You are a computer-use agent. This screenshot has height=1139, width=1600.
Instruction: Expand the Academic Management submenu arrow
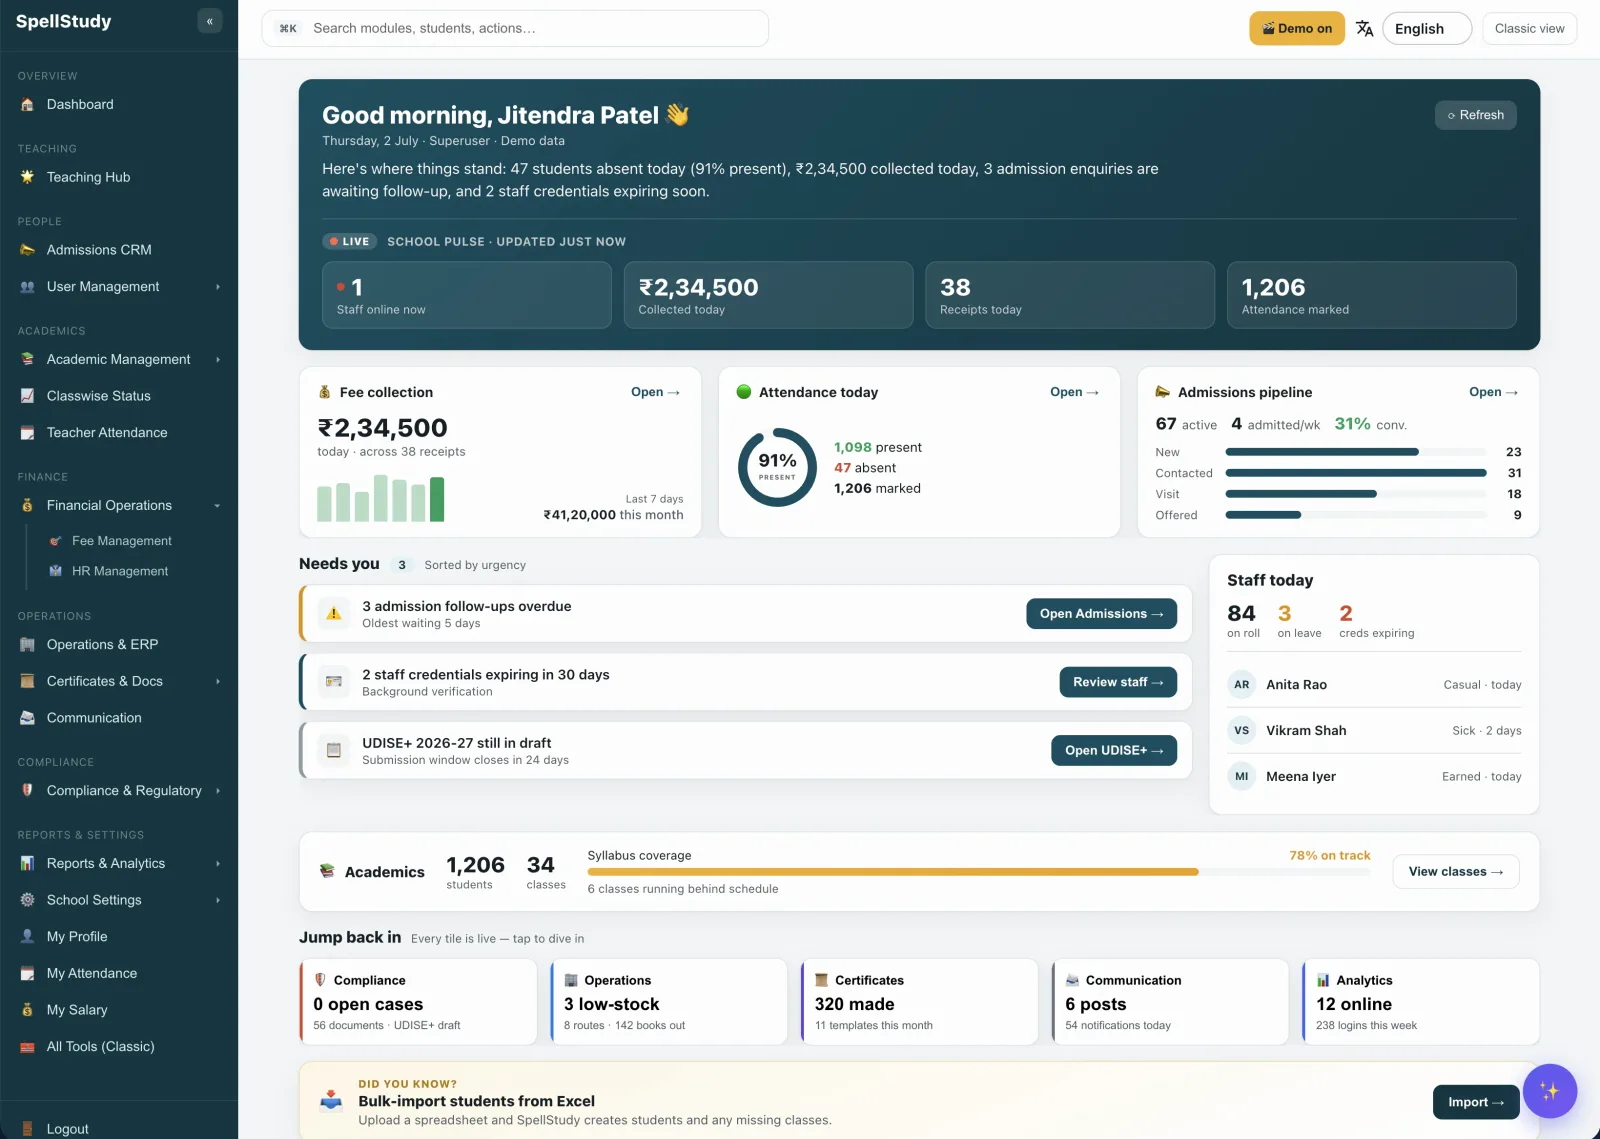pyautogui.click(x=217, y=359)
